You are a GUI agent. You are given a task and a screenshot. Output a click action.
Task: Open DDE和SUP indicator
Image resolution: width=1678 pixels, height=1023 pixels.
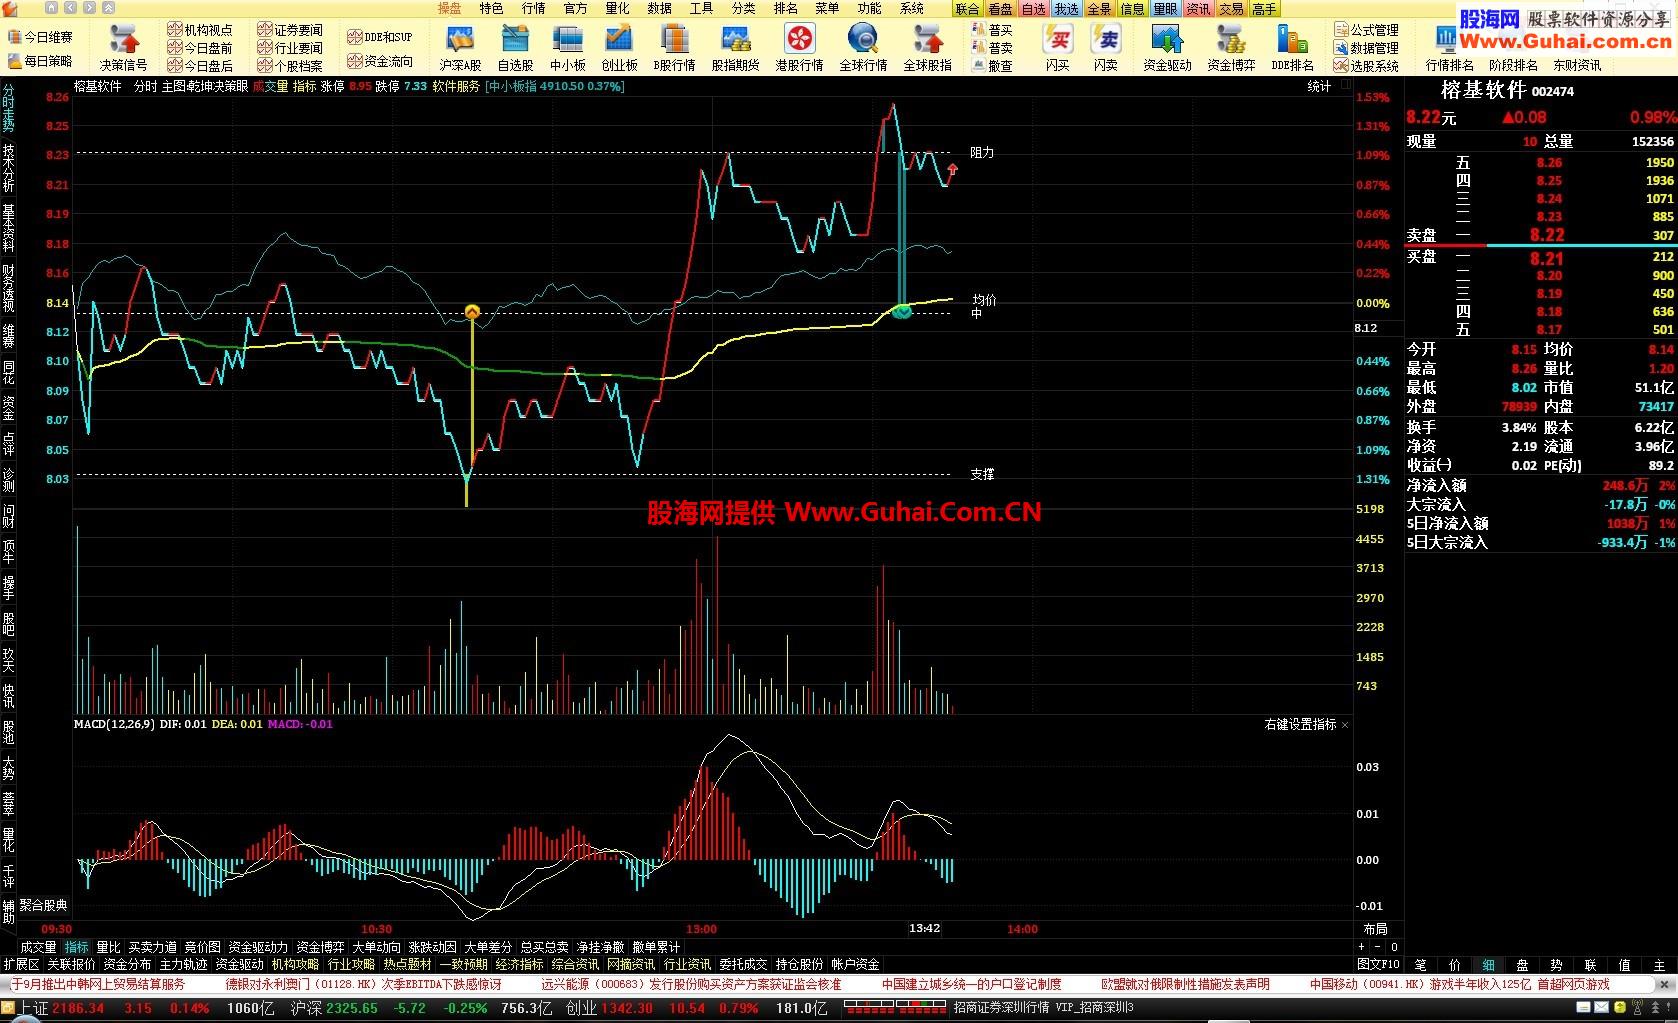point(379,37)
